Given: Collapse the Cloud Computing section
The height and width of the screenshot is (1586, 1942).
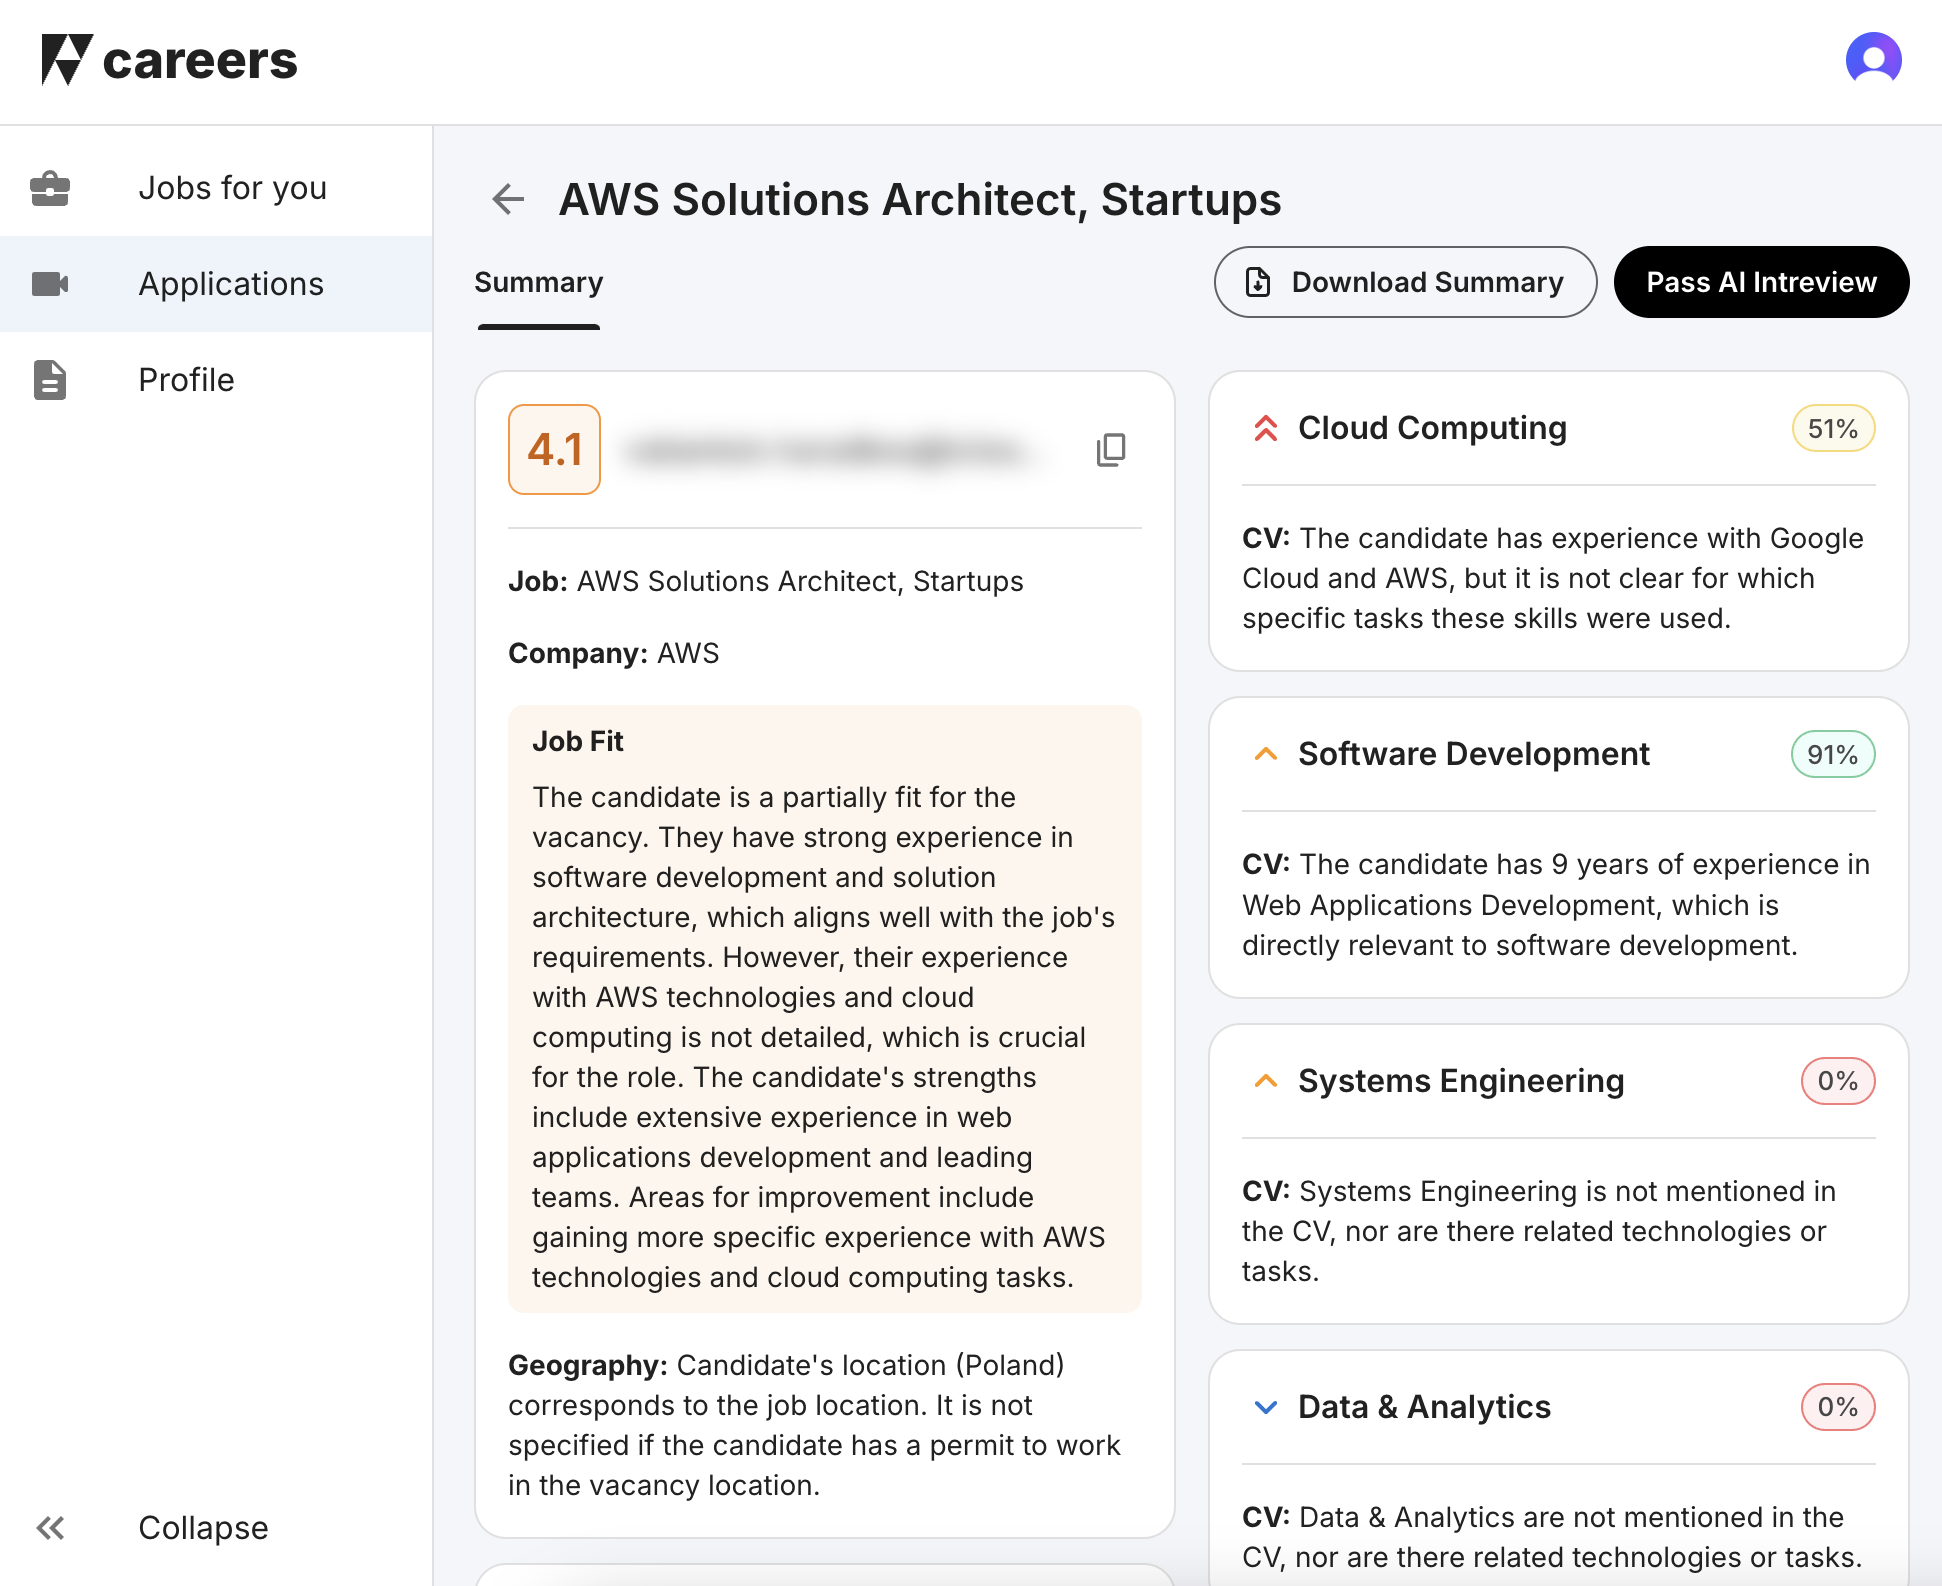Looking at the screenshot, I should (x=1265, y=429).
